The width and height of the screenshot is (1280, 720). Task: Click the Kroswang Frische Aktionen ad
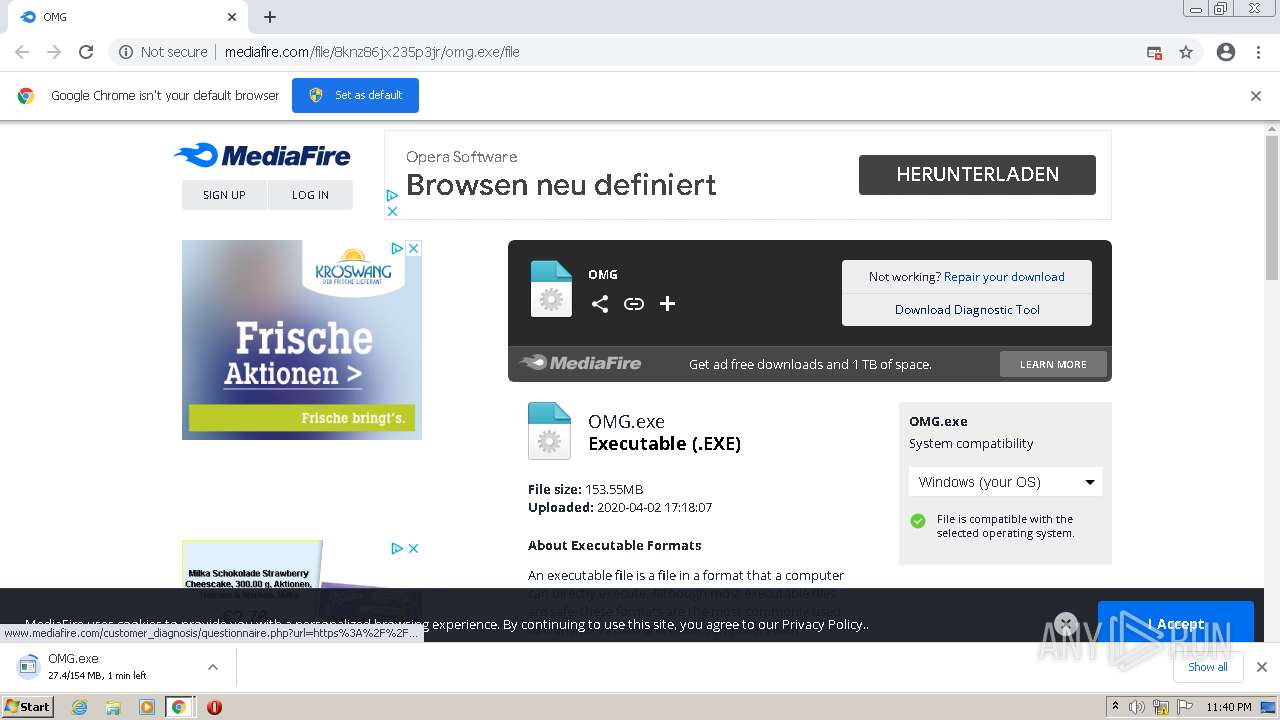(x=302, y=340)
